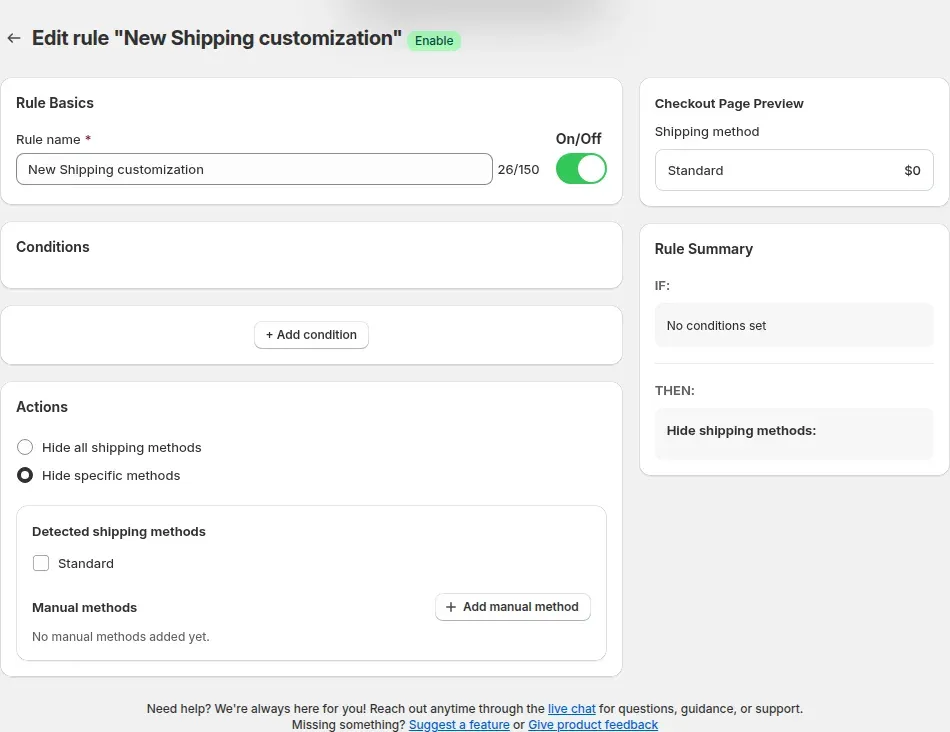This screenshot has height=732, width=950.
Task: Toggle the rule On/Off switch
Action: point(580,168)
